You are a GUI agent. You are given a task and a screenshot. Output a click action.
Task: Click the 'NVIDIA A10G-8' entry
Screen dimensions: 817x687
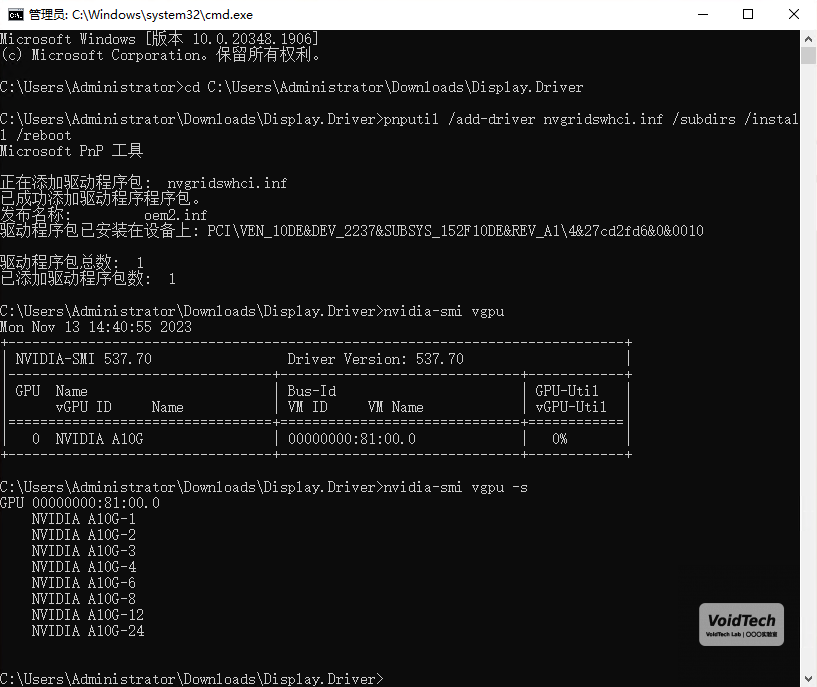tap(84, 599)
